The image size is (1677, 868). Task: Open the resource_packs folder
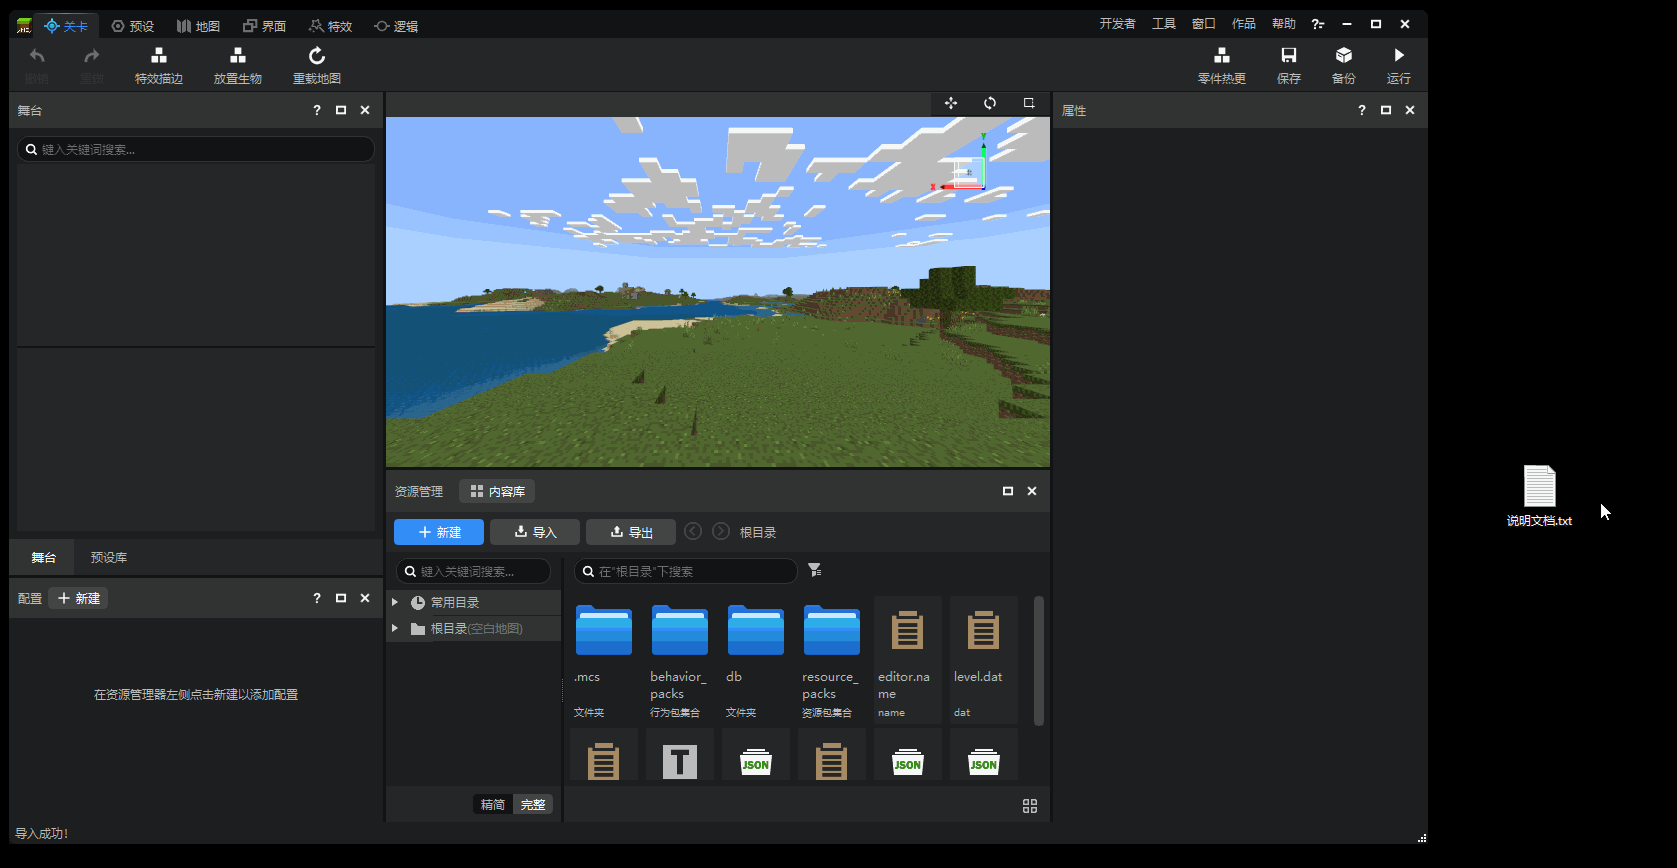click(x=831, y=659)
